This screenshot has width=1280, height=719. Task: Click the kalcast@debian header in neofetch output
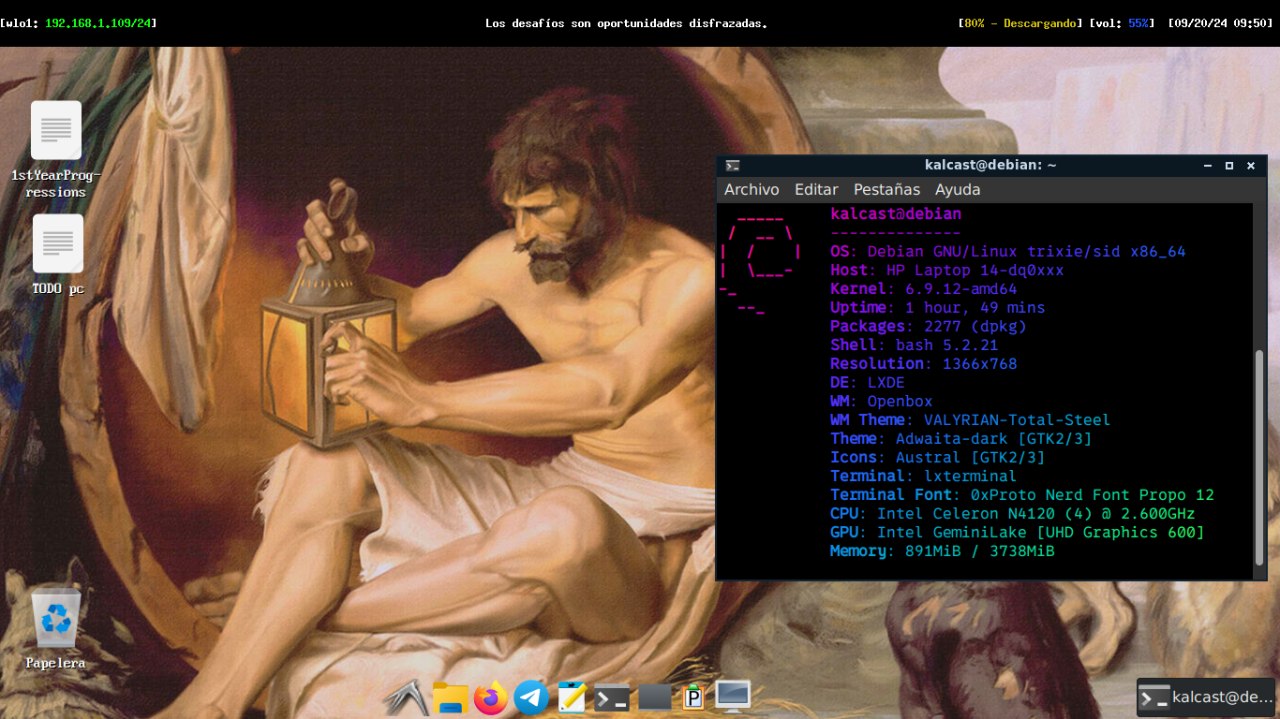(896, 214)
